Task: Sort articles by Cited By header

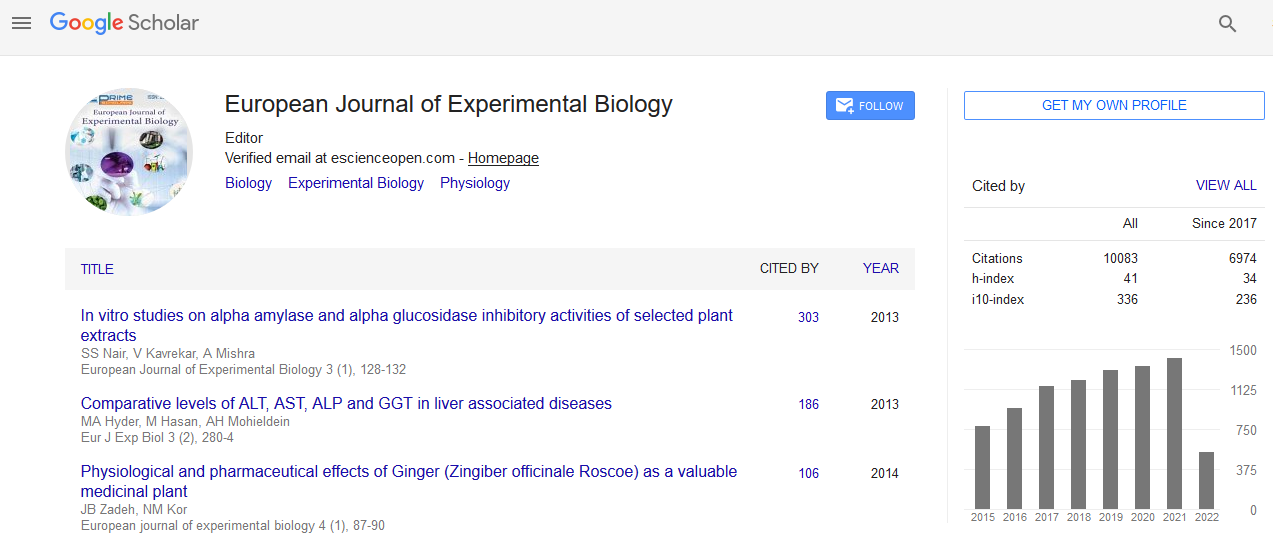Action: 788,268
